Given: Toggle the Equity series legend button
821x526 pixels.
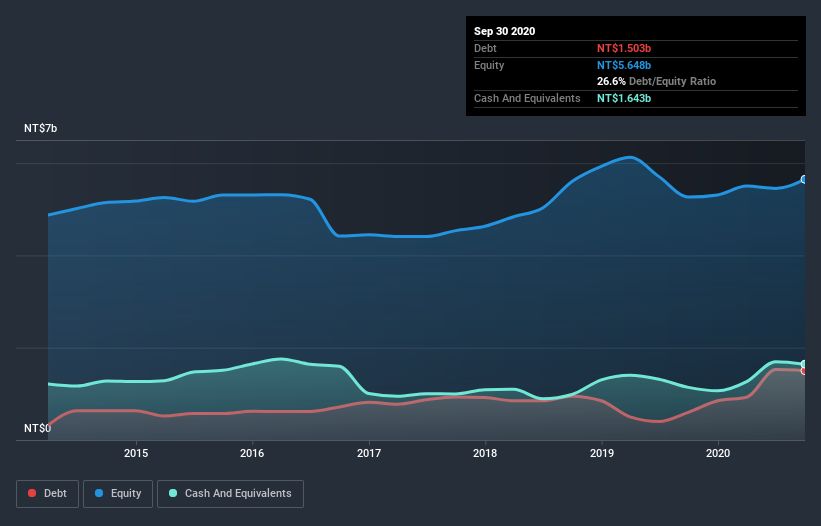Looking at the screenshot, I should click(x=118, y=494).
